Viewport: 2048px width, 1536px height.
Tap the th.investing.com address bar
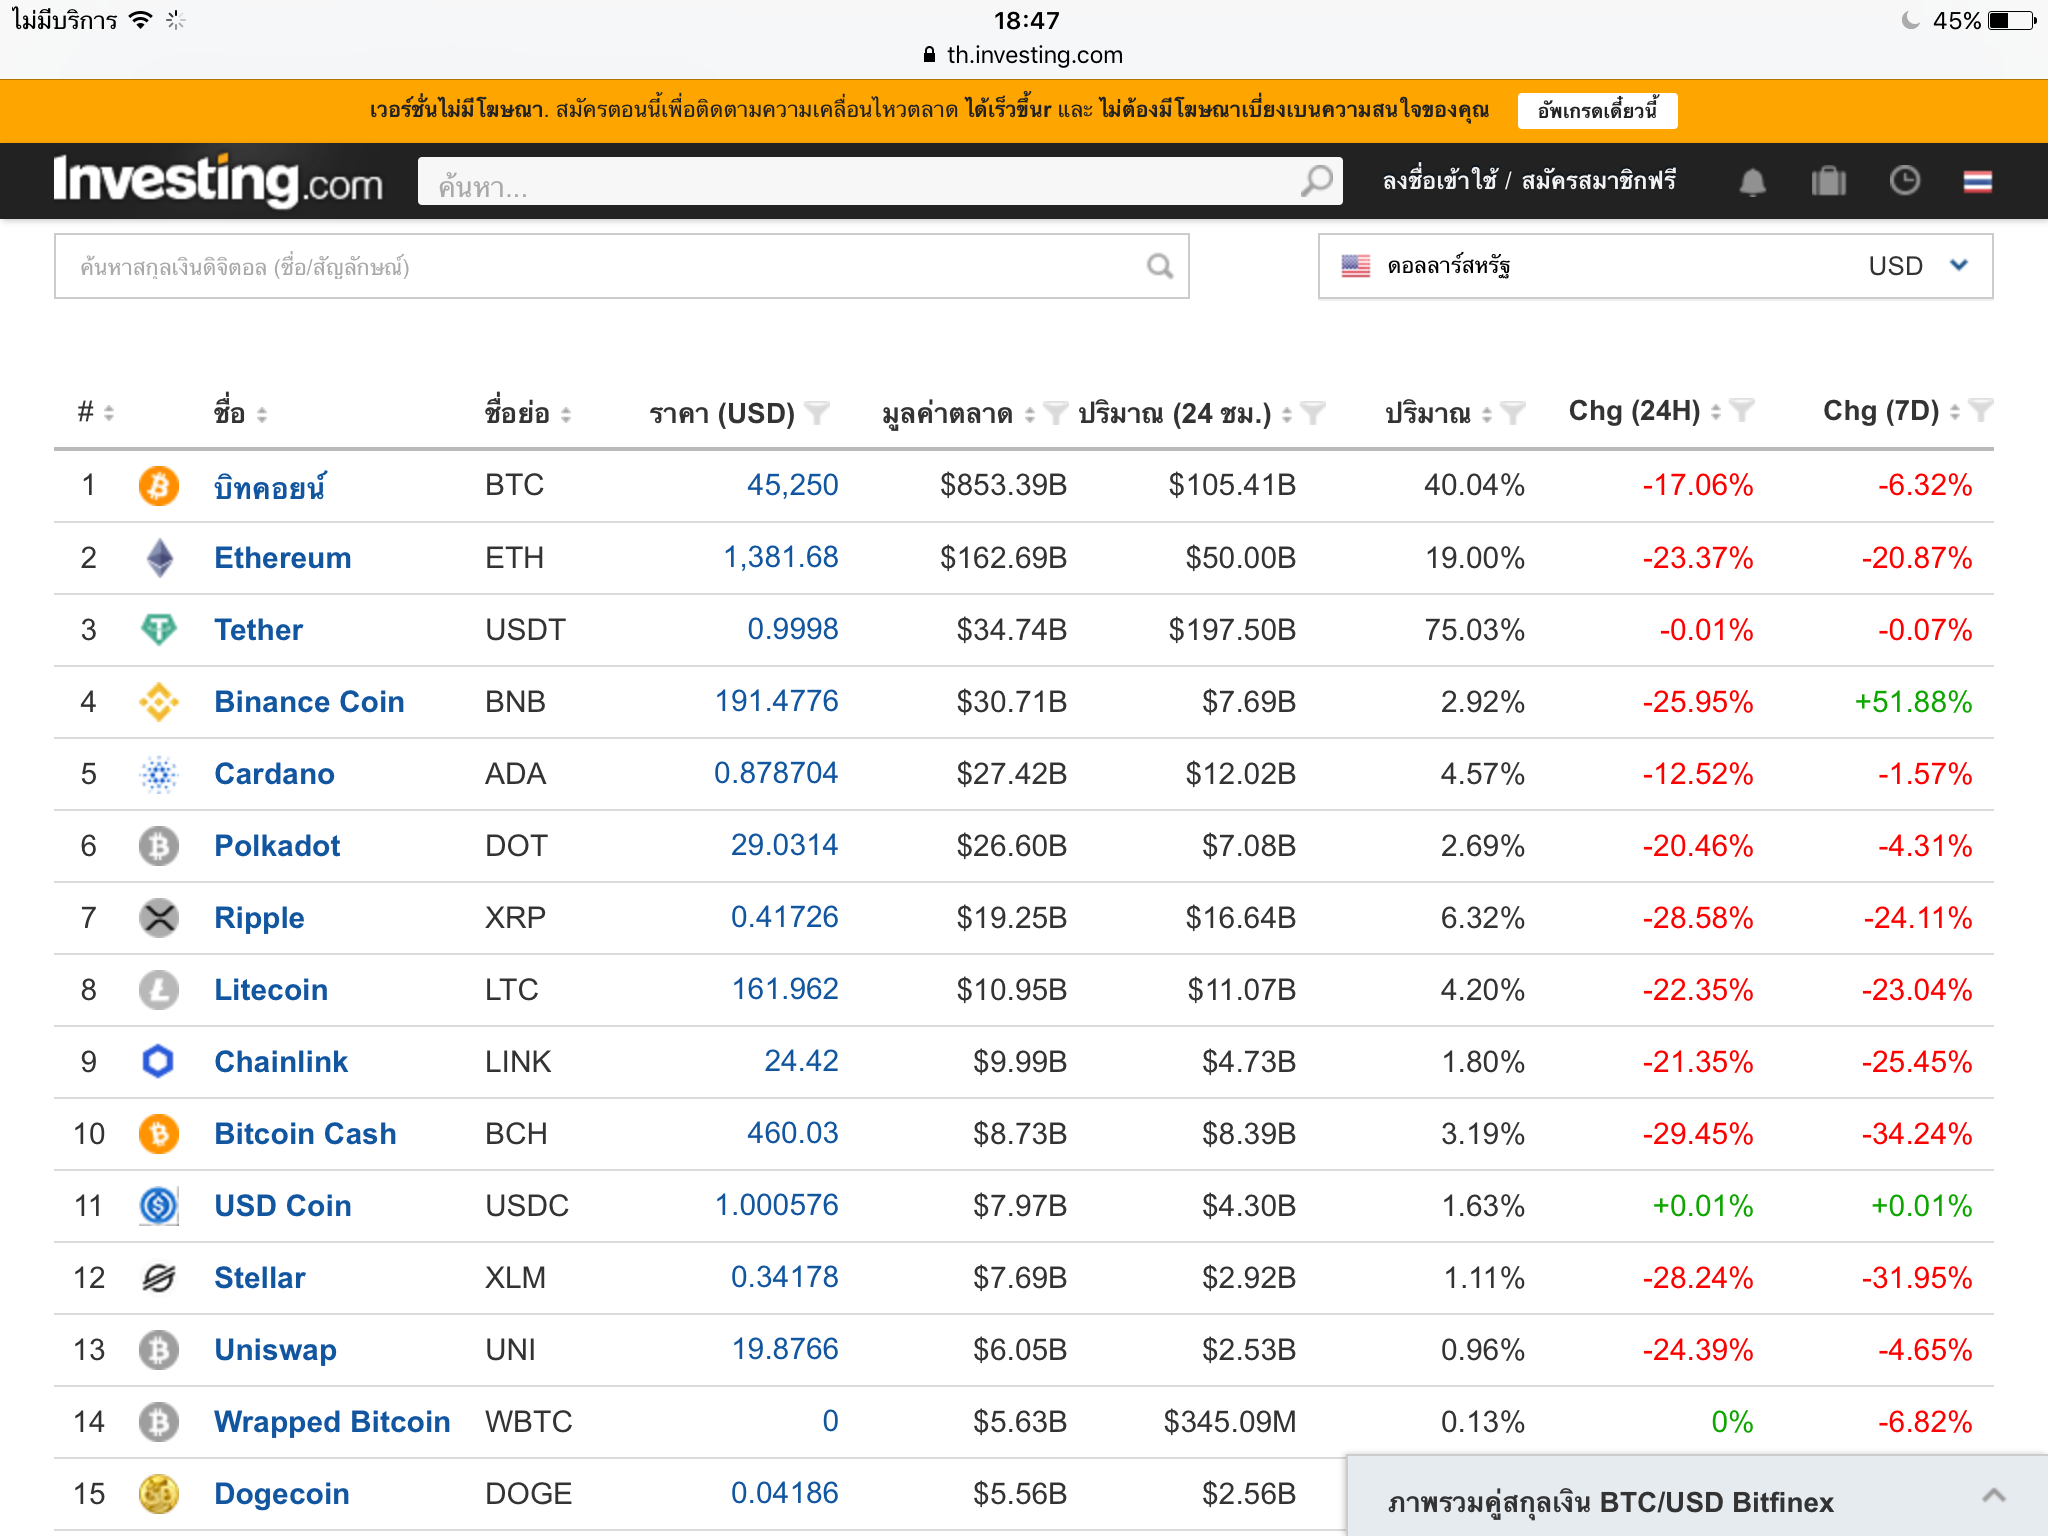[1024, 55]
